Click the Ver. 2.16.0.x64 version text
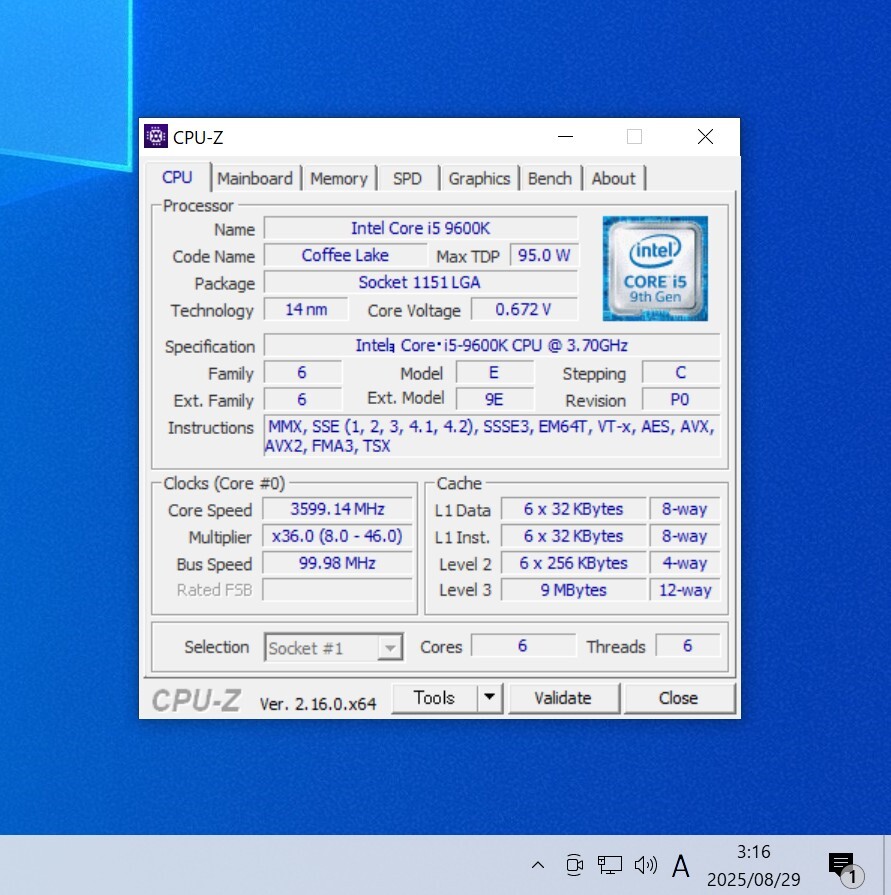 318,704
